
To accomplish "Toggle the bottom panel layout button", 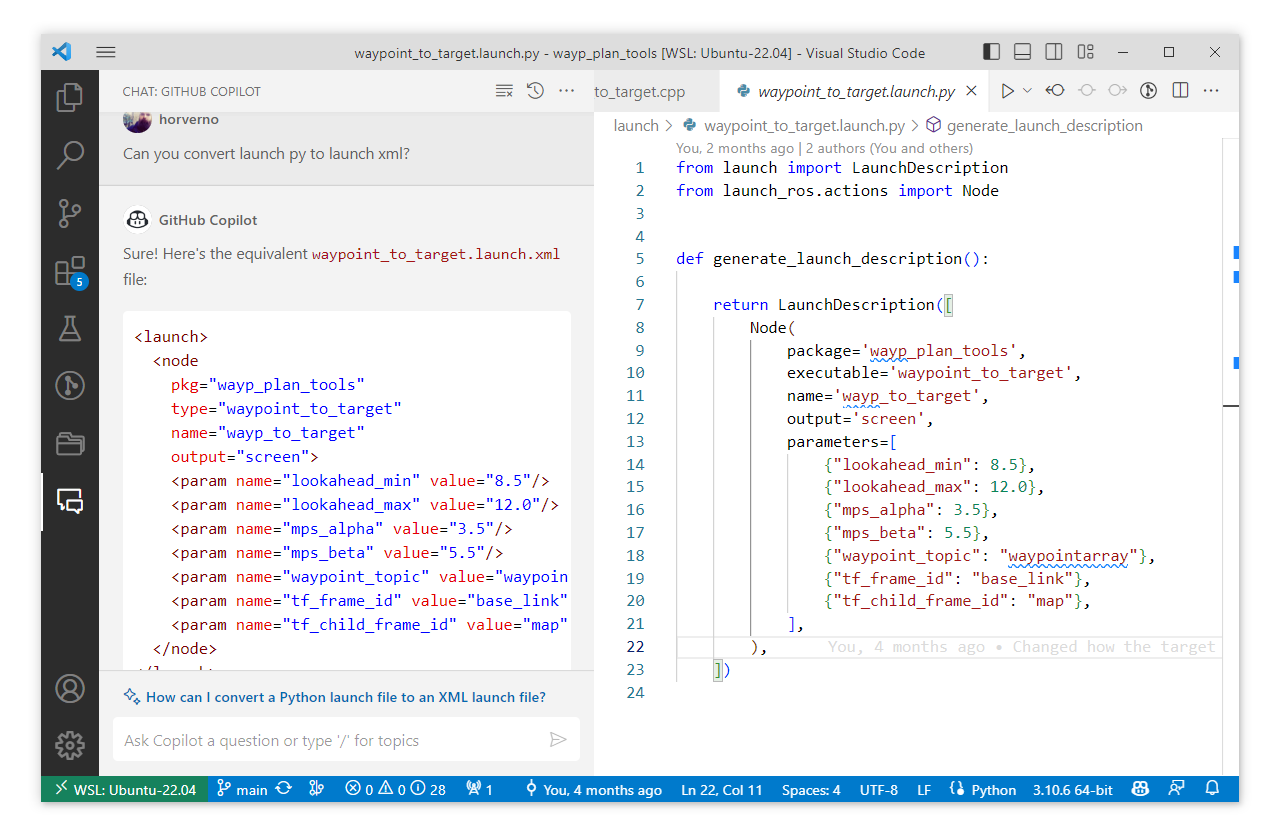I will (1022, 52).
